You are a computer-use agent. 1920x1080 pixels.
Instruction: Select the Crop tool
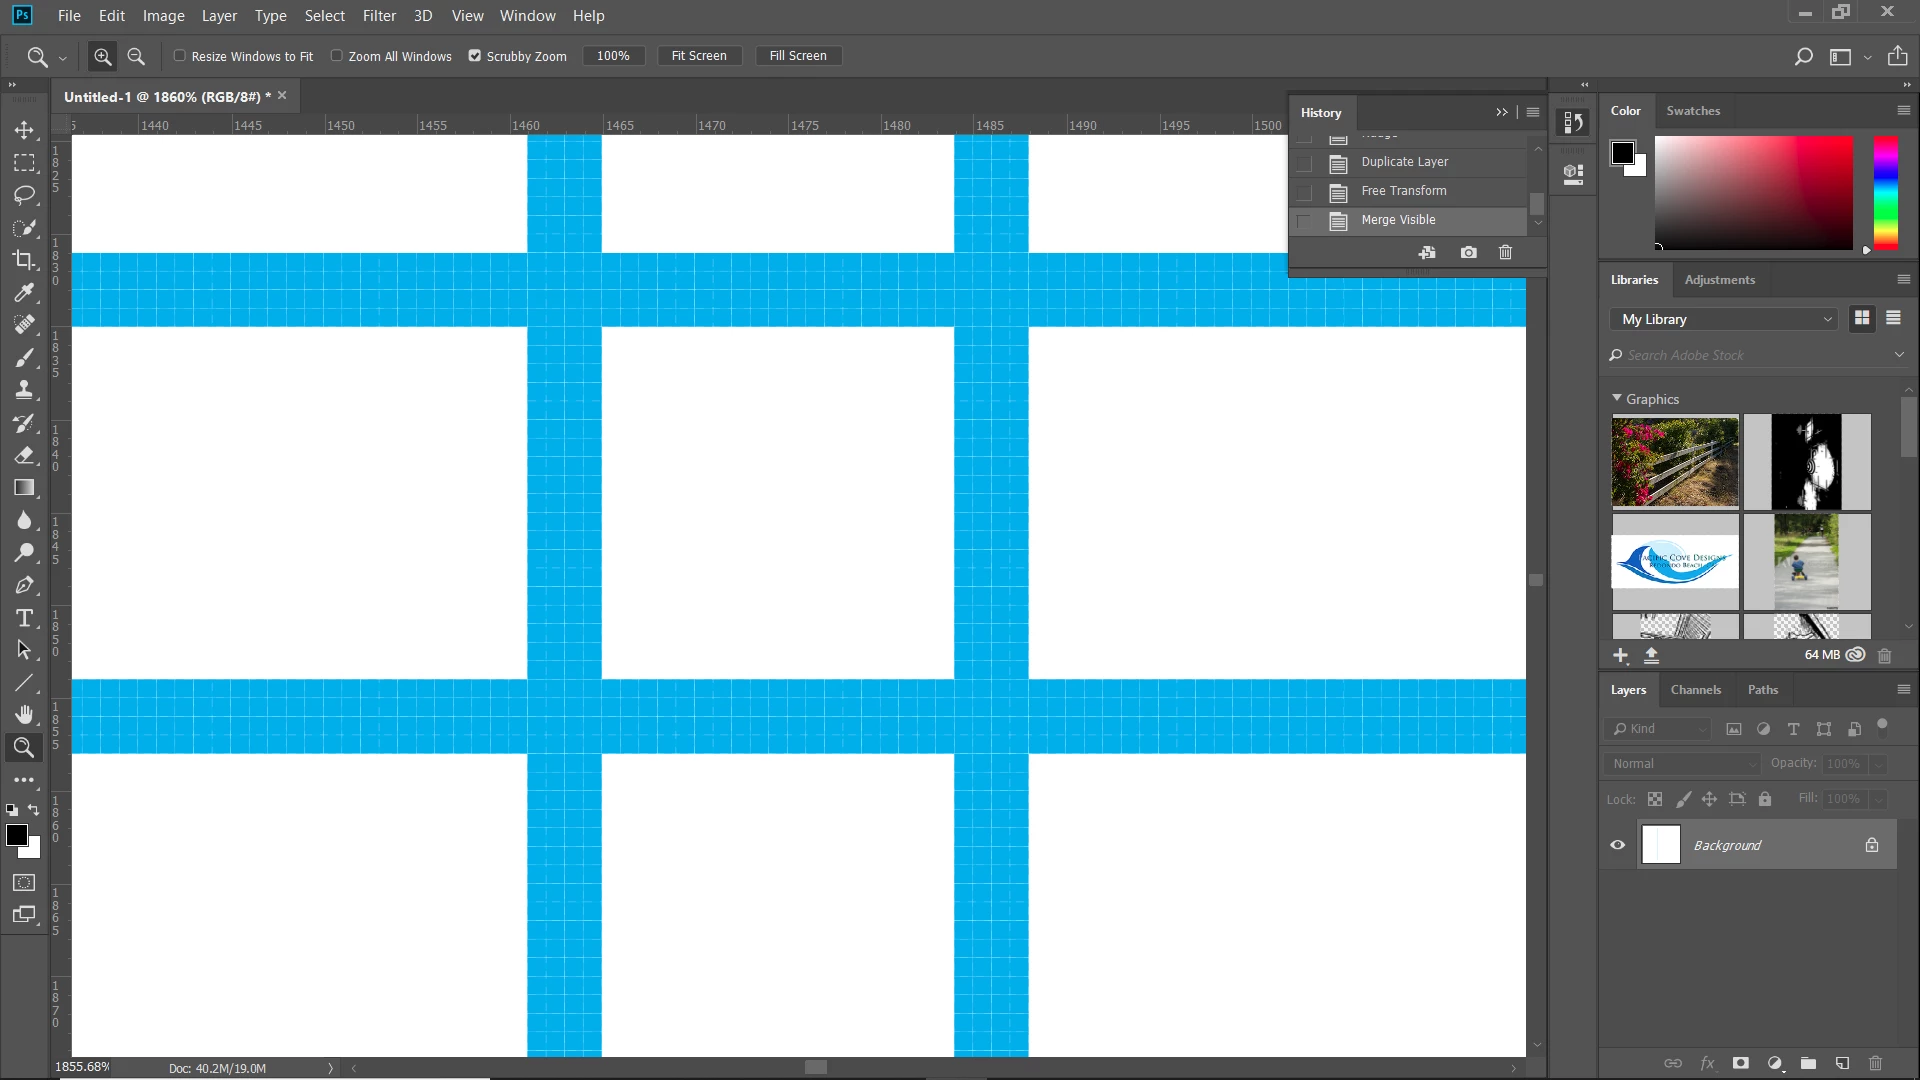[24, 260]
